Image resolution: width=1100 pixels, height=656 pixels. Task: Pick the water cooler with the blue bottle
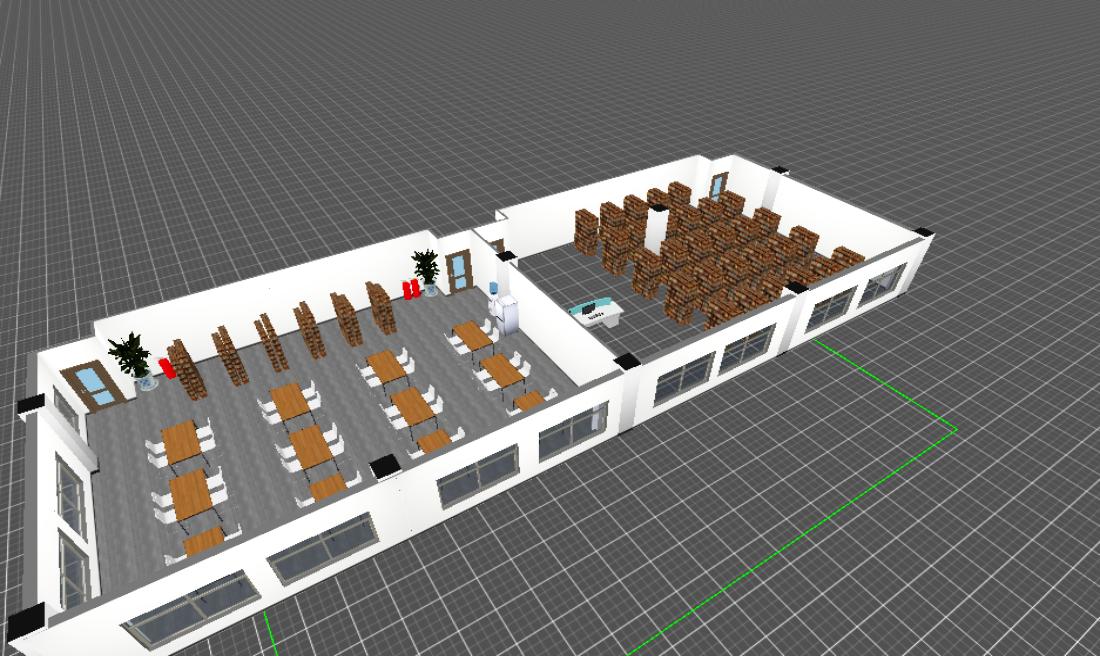(495, 302)
